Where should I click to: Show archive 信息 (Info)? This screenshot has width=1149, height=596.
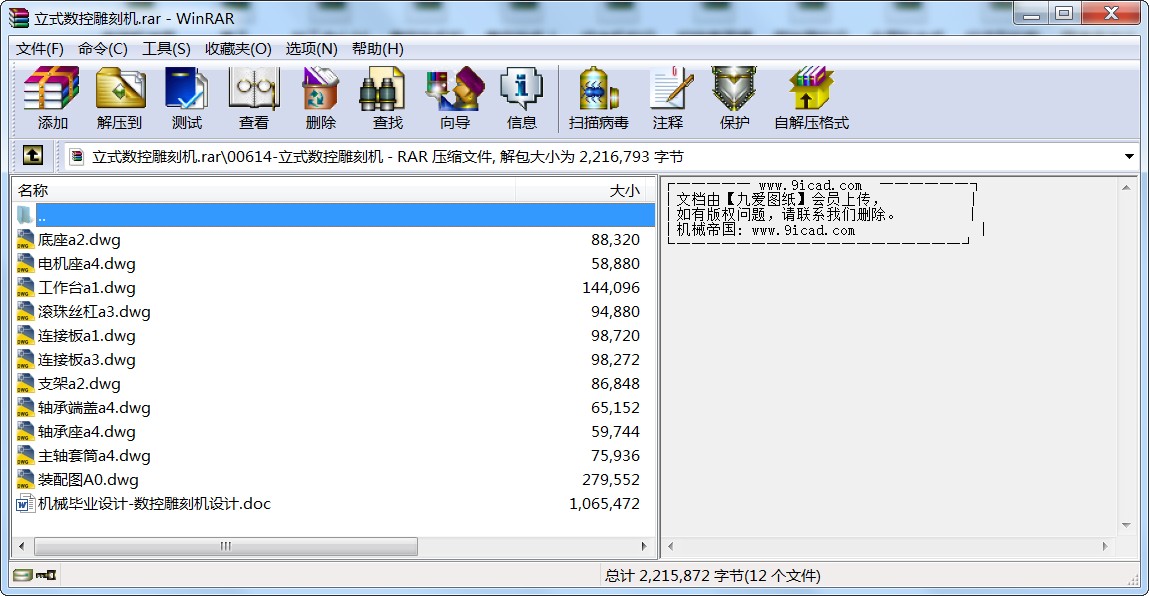pos(522,98)
